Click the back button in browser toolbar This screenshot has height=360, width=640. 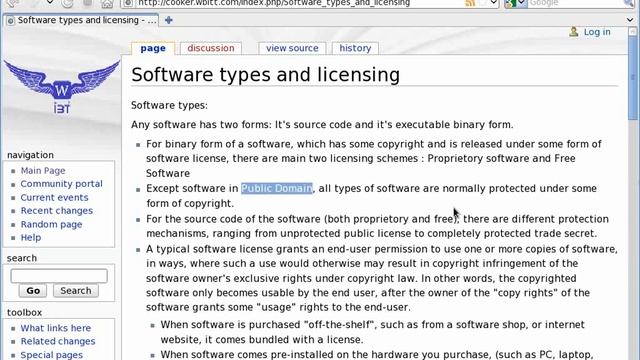[13, 3]
